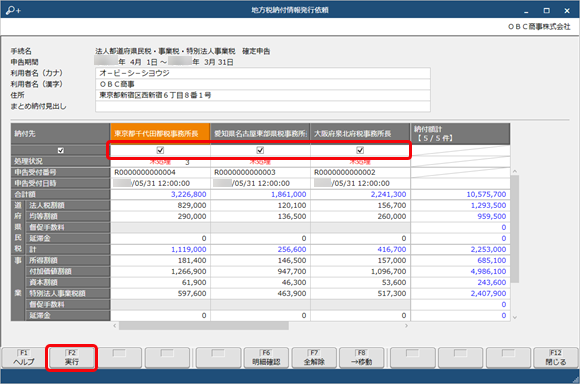580x384 pixels.
Task: Click F12 閉じる button
Action: click(556, 358)
